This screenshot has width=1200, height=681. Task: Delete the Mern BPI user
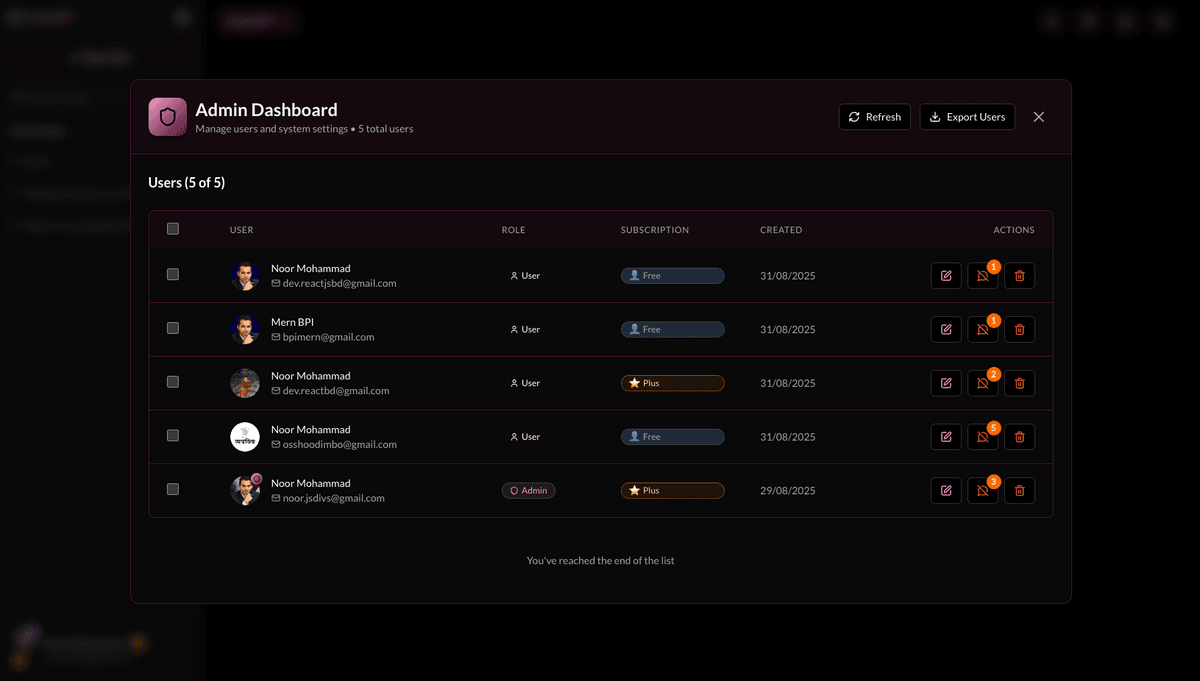pyautogui.click(x=1019, y=330)
